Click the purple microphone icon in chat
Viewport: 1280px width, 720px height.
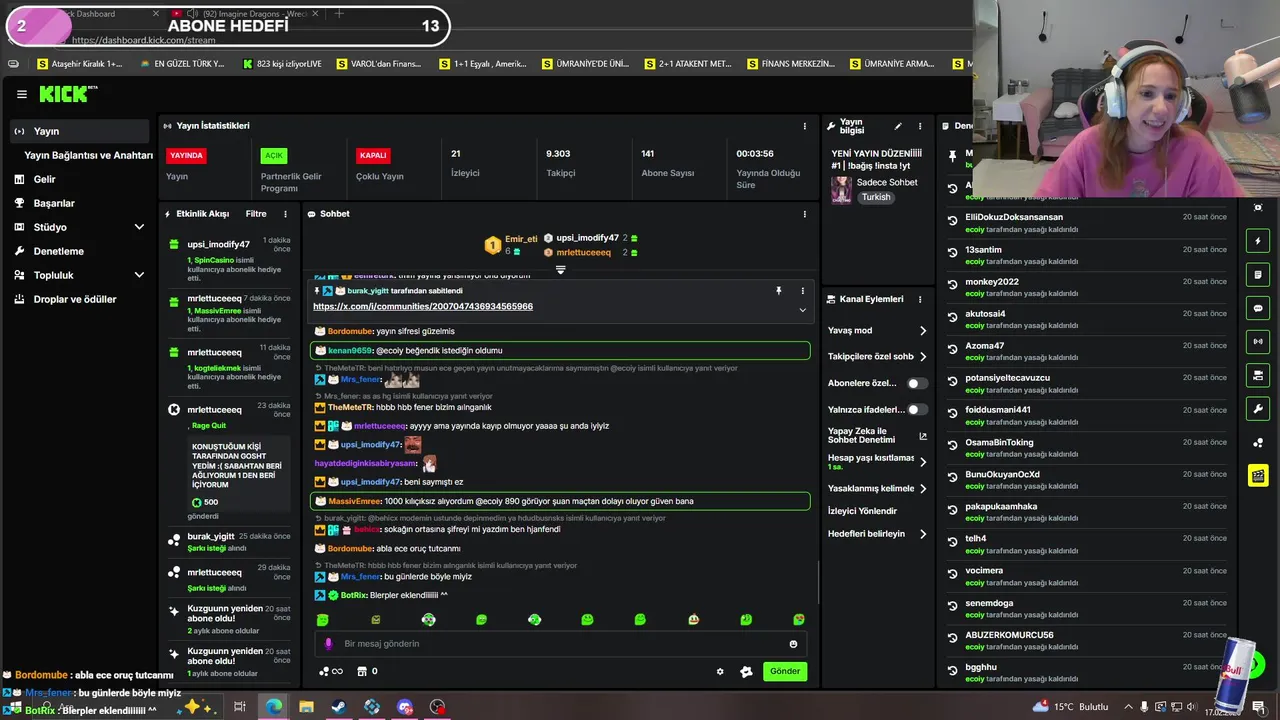click(x=329, y=644)
